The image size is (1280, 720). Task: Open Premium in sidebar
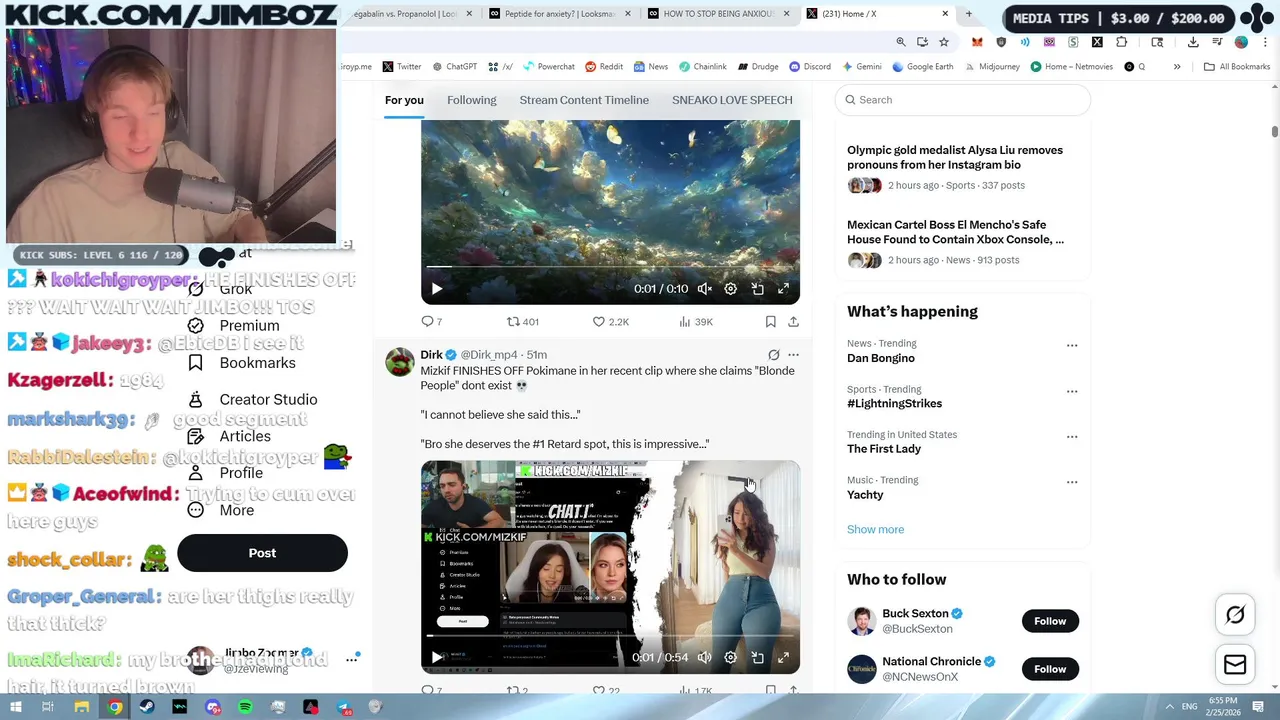(x=234, y=326)
